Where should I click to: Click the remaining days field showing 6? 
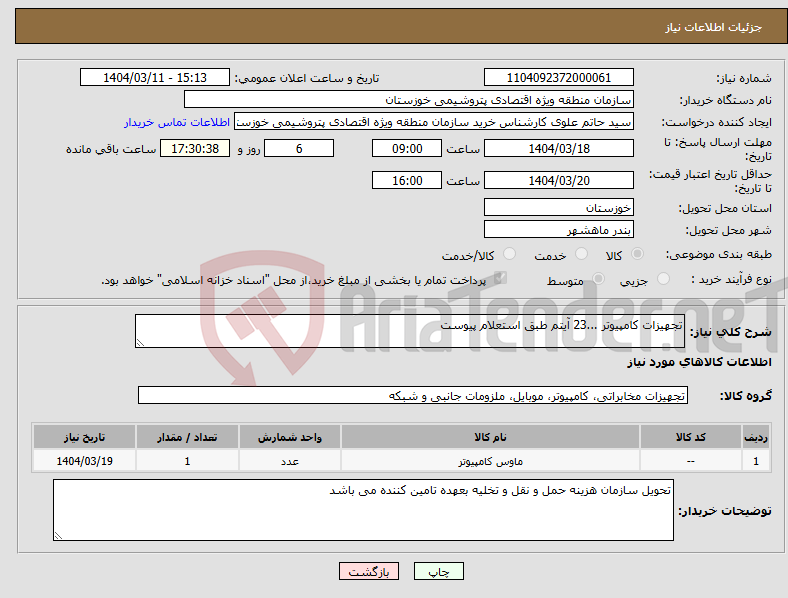pos(299,148)
